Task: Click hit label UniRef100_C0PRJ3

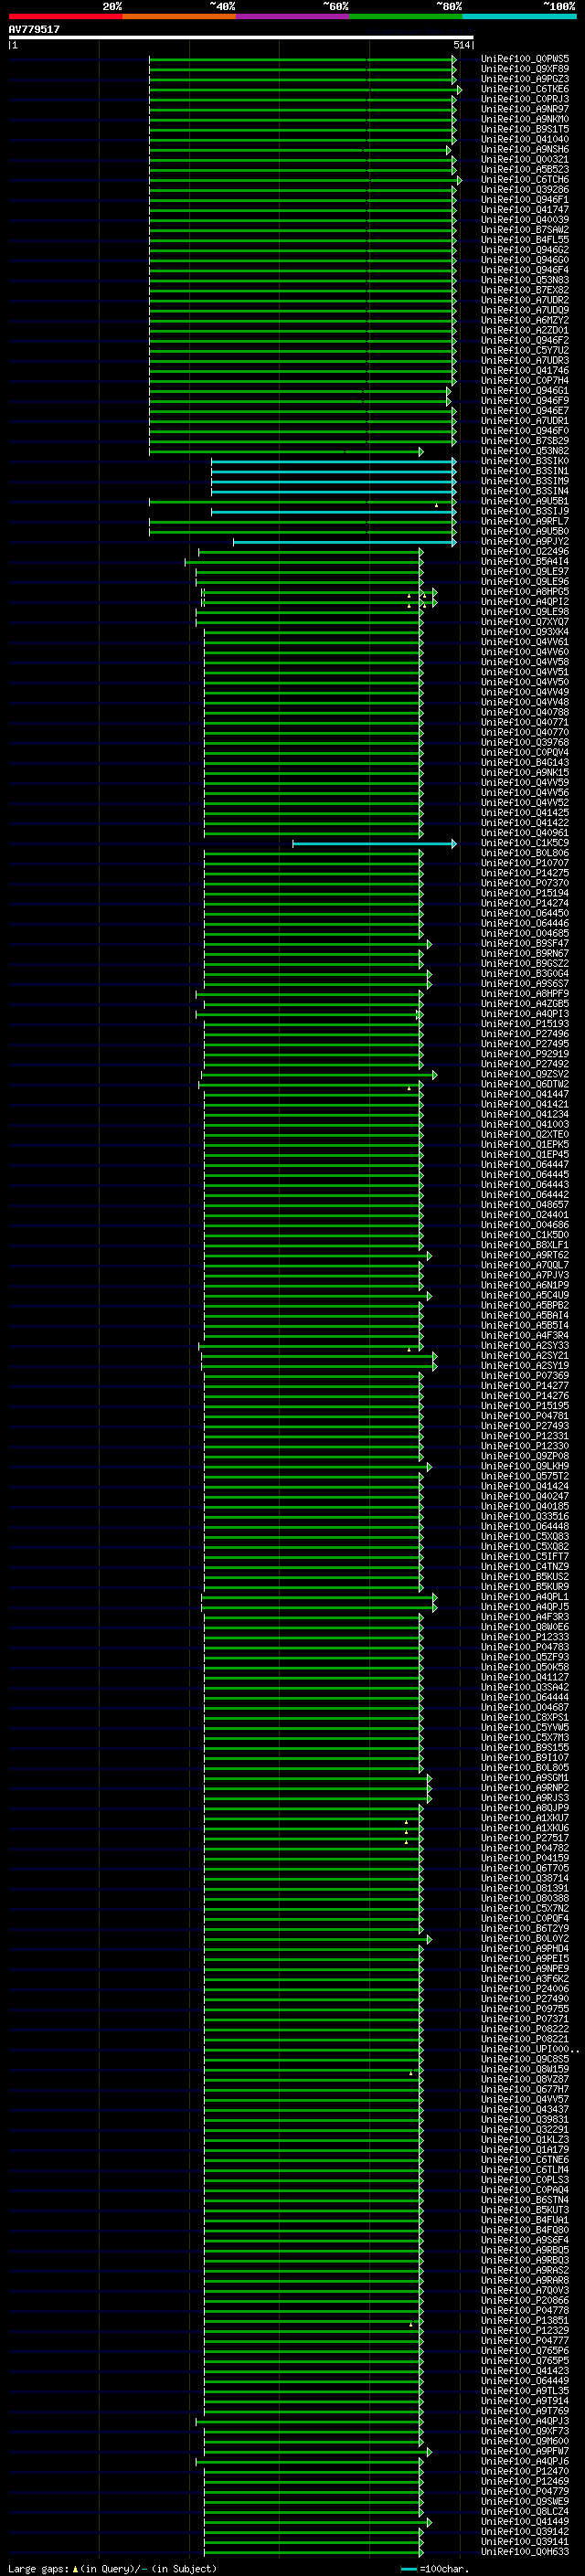Action: [525, 99]
